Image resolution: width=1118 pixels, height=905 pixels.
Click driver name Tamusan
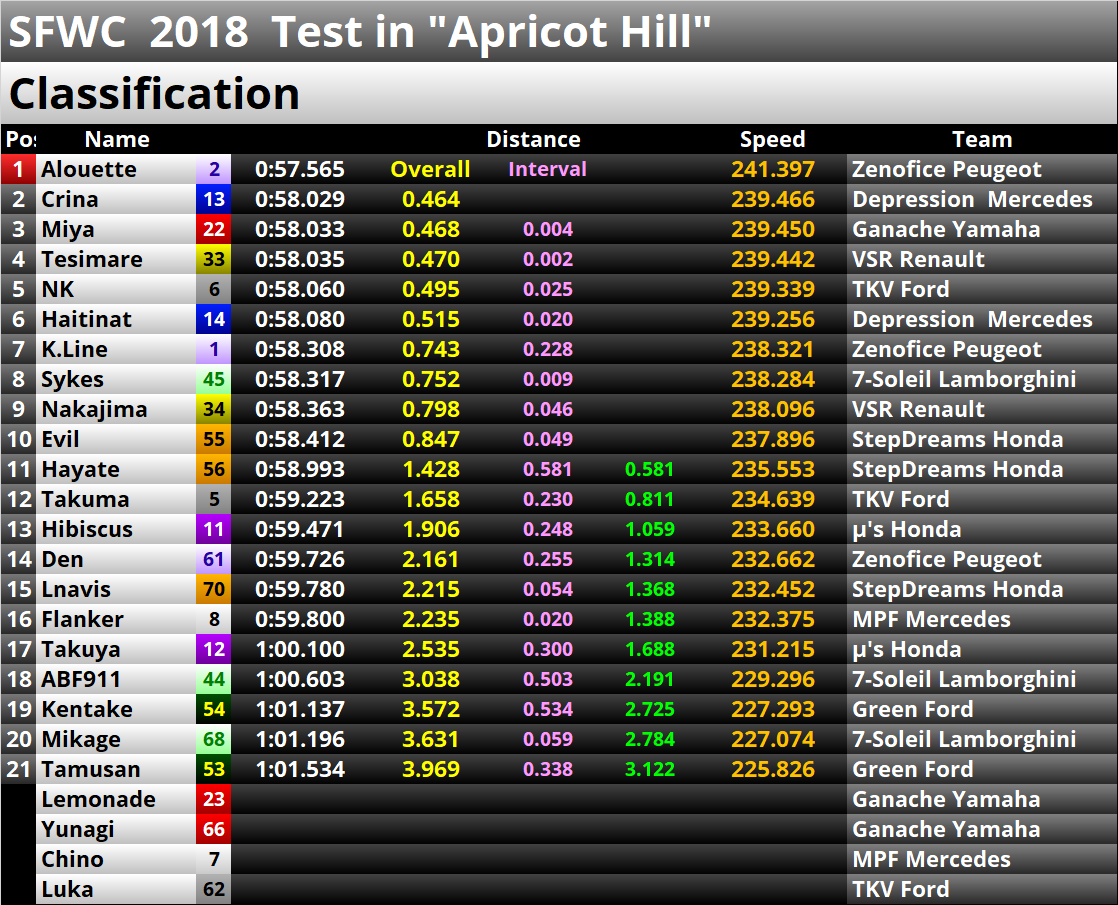coord(91,769)
